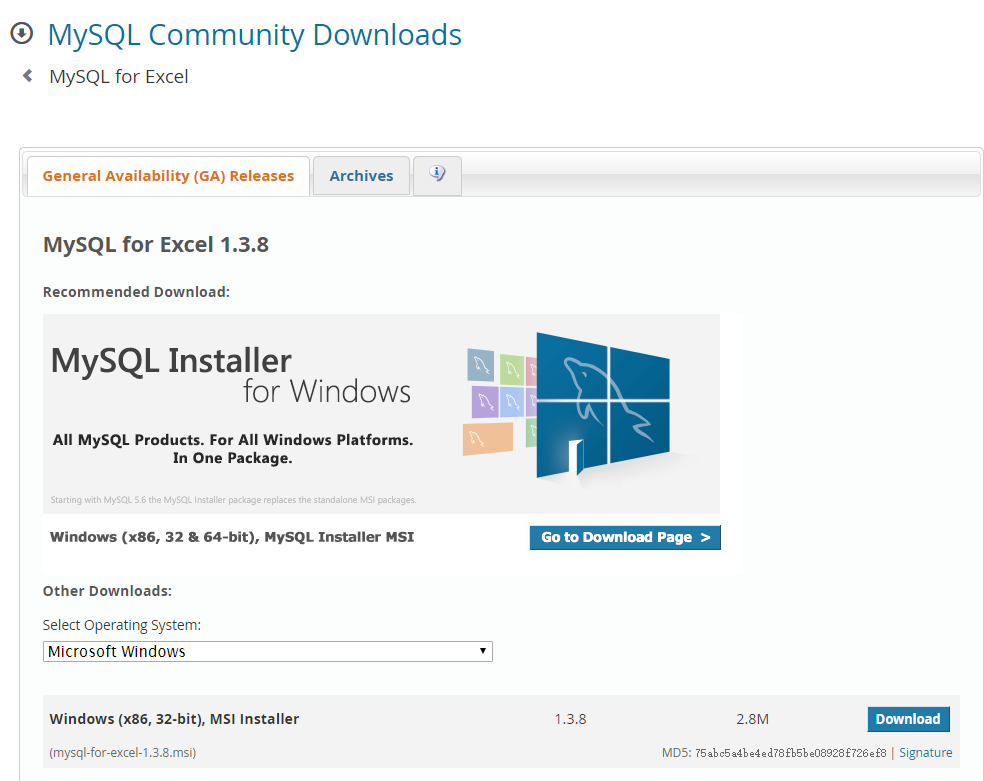Click the filename (mysql-for-excel-1.3.8.msi)
This screenshot has width=984, height=781.
(123, 753)
